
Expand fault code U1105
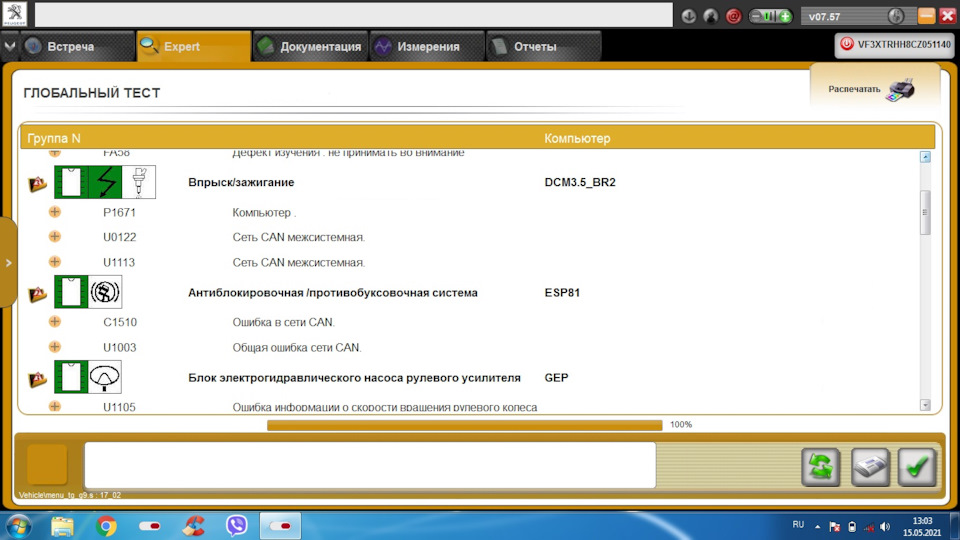[x=55, y=406]
